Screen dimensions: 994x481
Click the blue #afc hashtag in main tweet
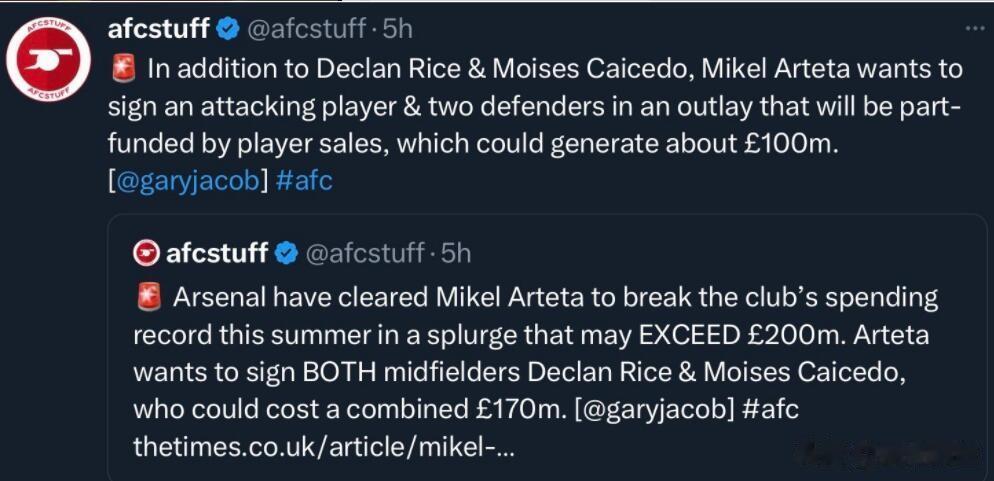(x=305, y=181)
